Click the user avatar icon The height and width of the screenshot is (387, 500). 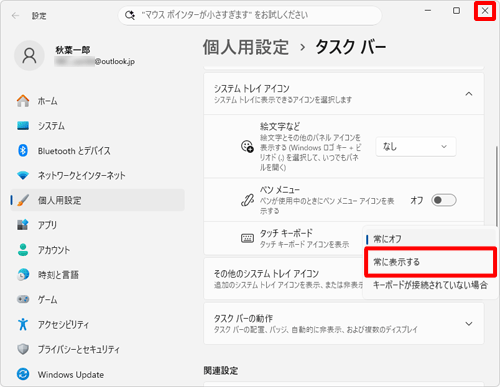pyautogui.click(x=29, y=56)
